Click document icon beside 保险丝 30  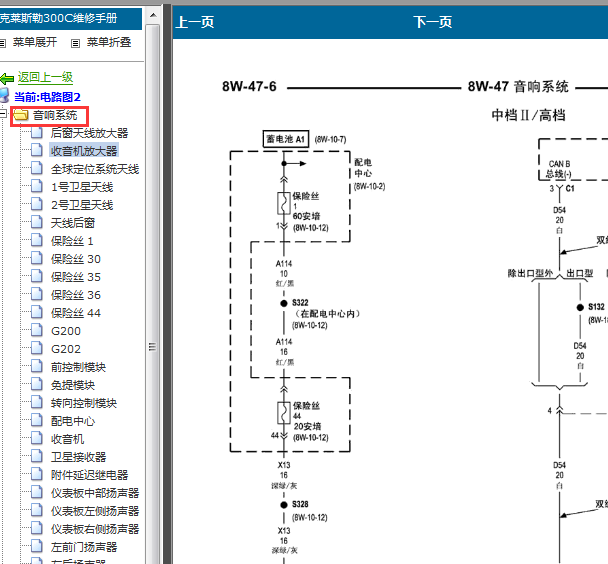click(37, 258)
